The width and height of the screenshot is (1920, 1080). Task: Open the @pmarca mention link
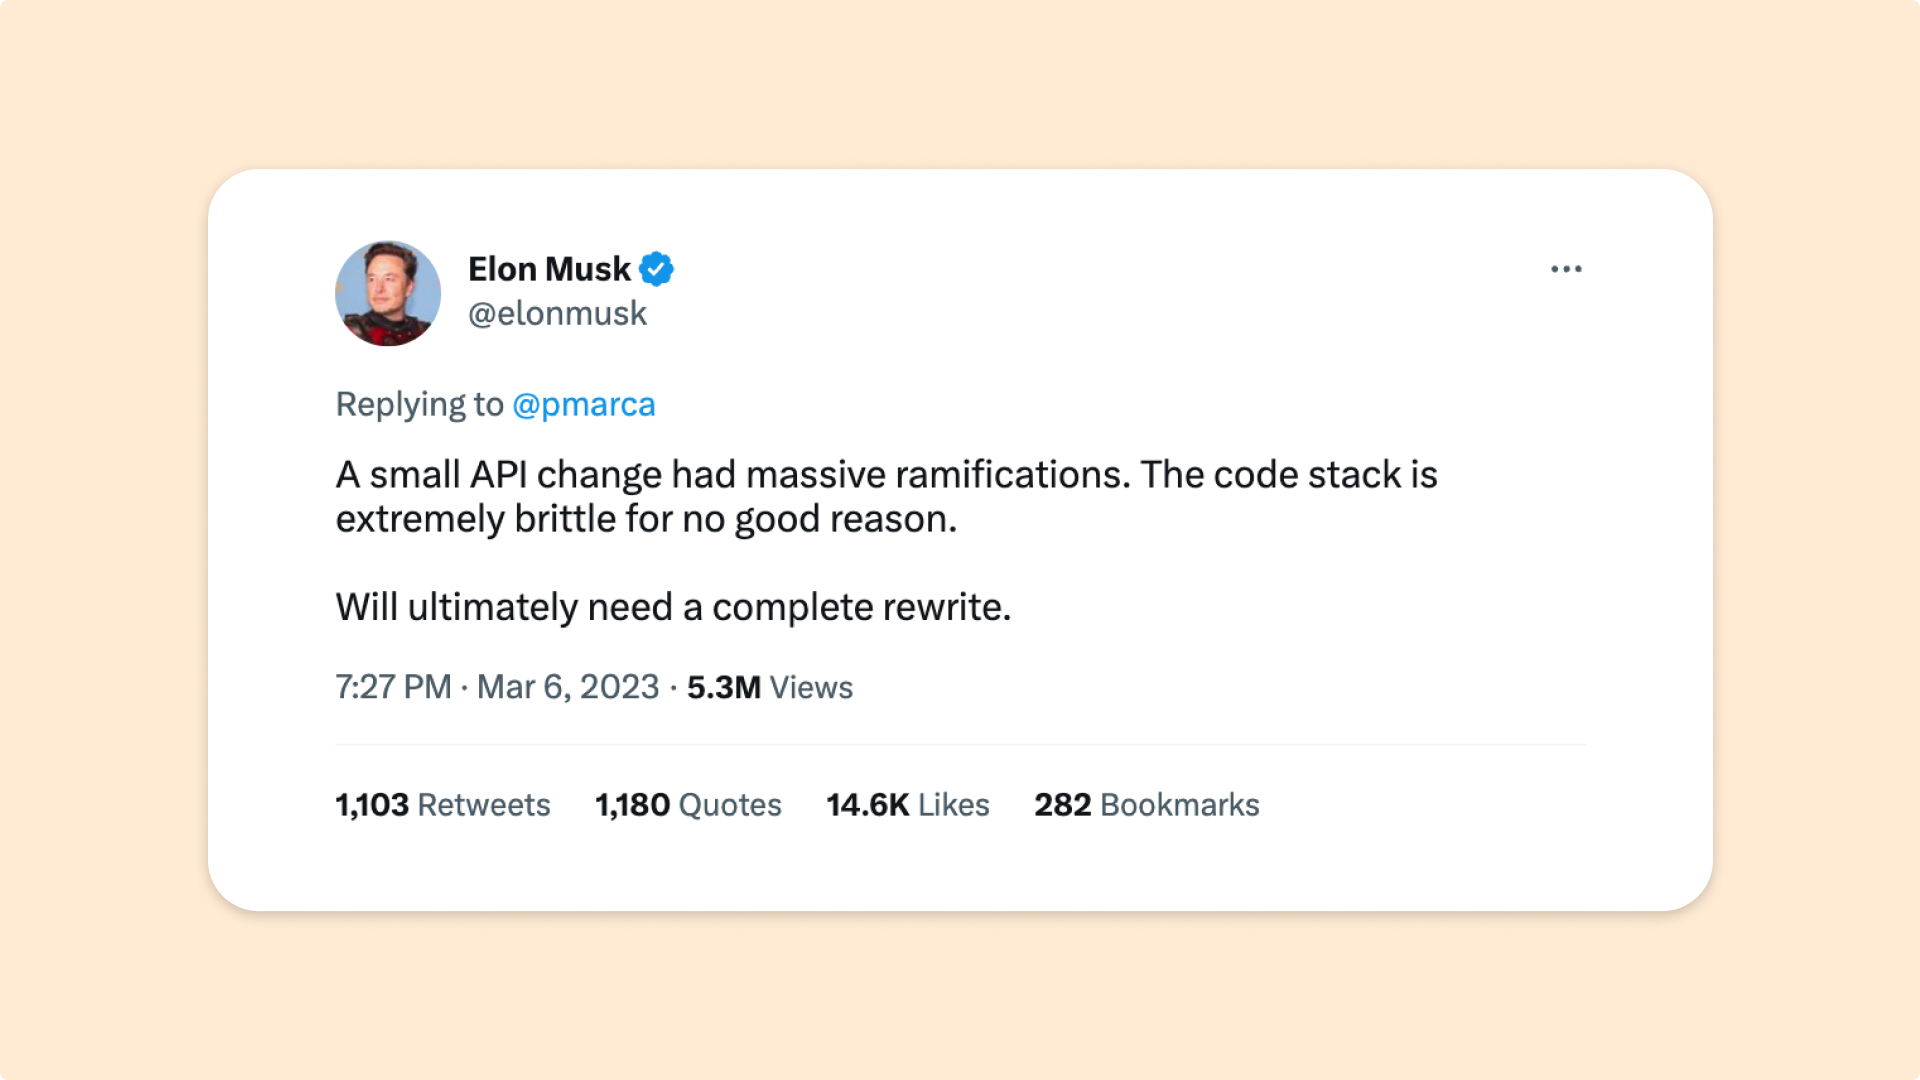coord(584,404)
